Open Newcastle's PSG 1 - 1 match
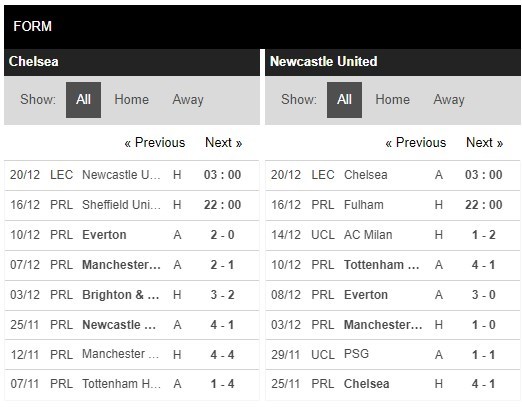522x412 pixels. (393, 354)
